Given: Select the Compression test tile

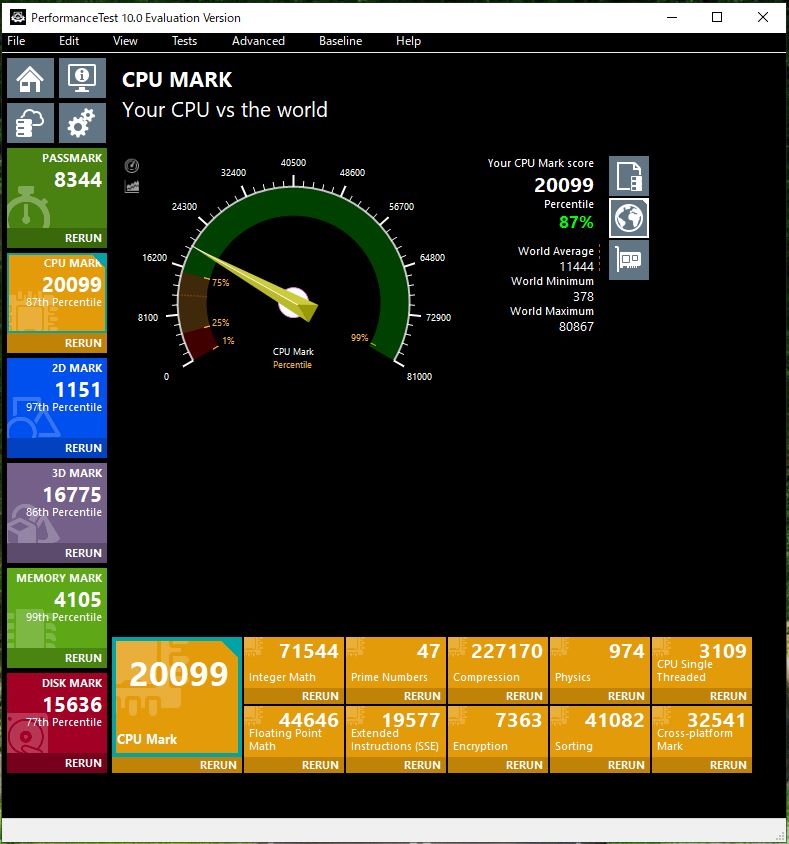Looking at the screenshot, I should click(x=498, y=663).
